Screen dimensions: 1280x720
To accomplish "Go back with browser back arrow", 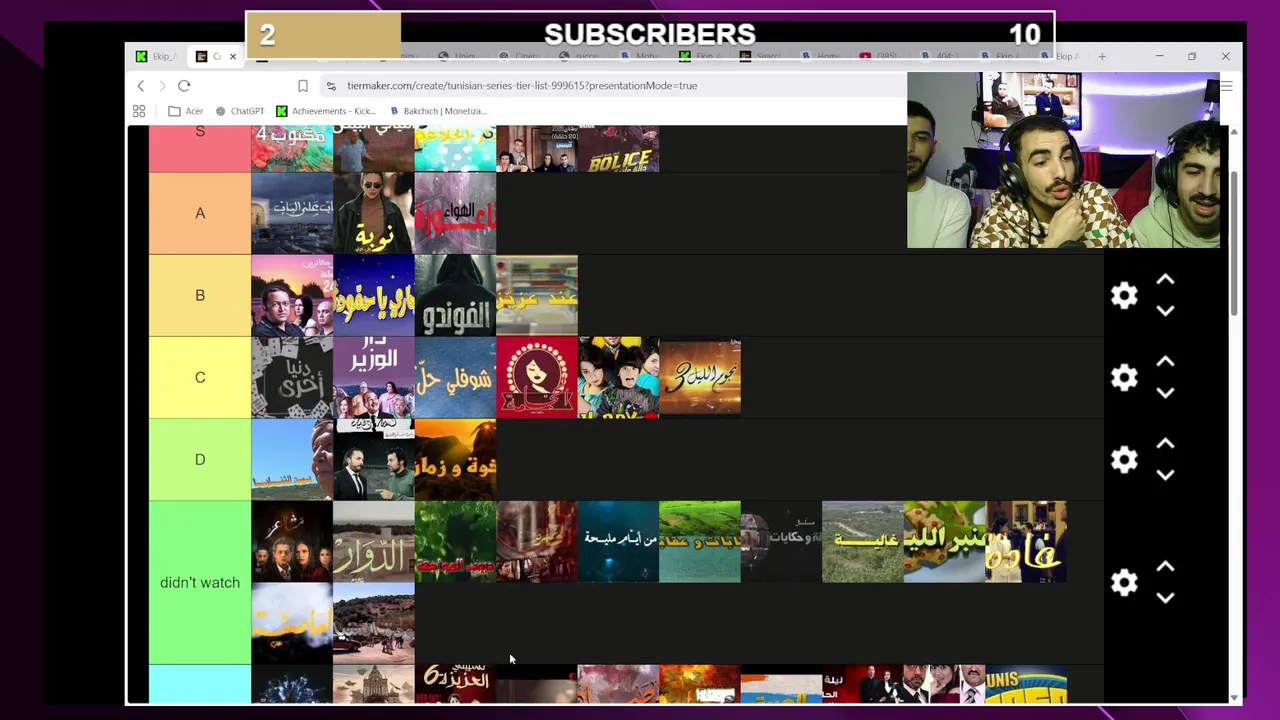I will [x=141, y=86].
